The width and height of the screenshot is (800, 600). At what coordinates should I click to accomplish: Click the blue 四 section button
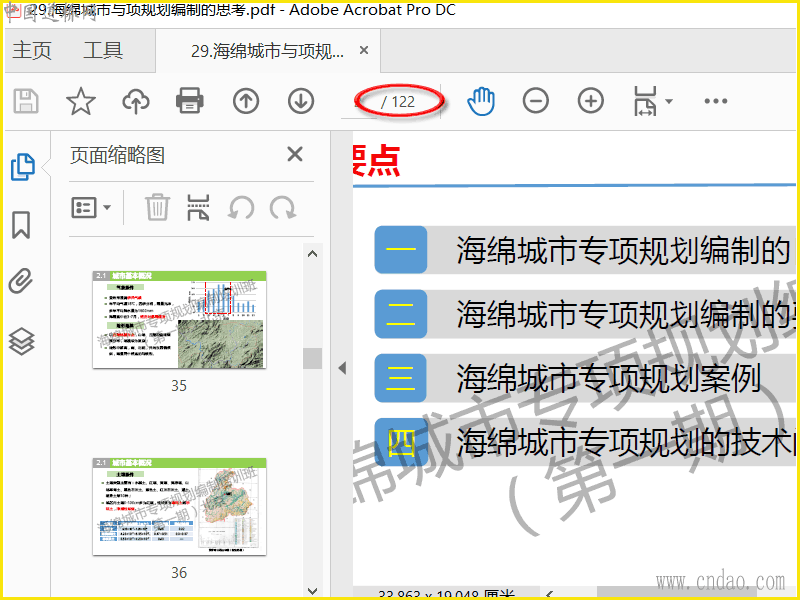pyautogui.click(x=401, y=442)
